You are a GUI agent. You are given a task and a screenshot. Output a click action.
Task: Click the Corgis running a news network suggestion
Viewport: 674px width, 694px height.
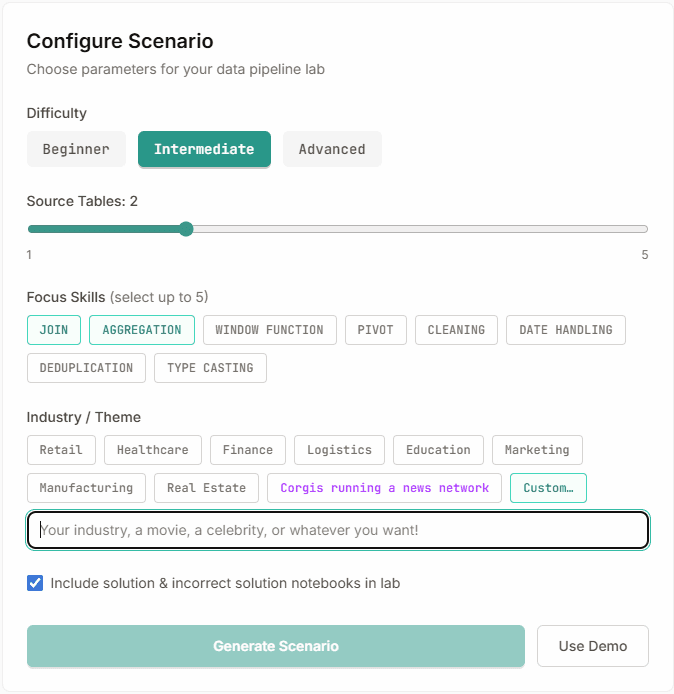(x=385, y=488)
